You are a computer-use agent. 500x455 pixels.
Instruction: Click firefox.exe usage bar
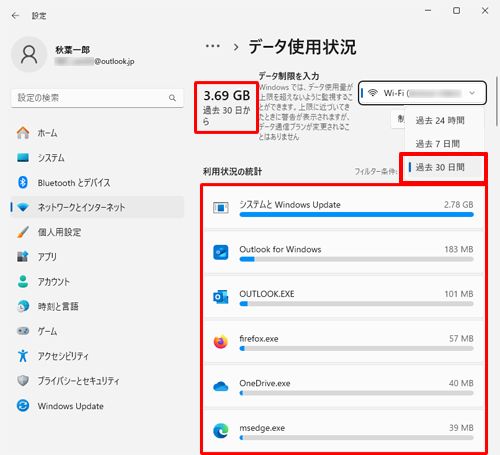click(x=356, y=349)
